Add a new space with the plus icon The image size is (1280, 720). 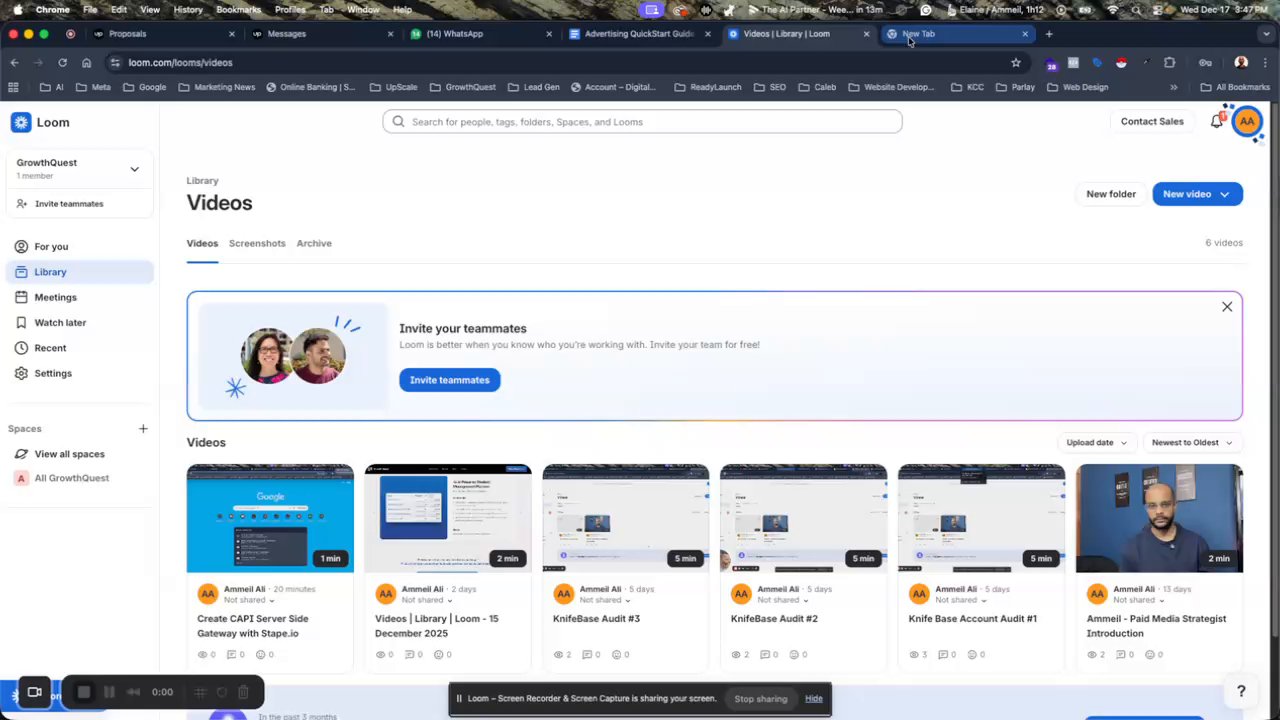(143, 429)
